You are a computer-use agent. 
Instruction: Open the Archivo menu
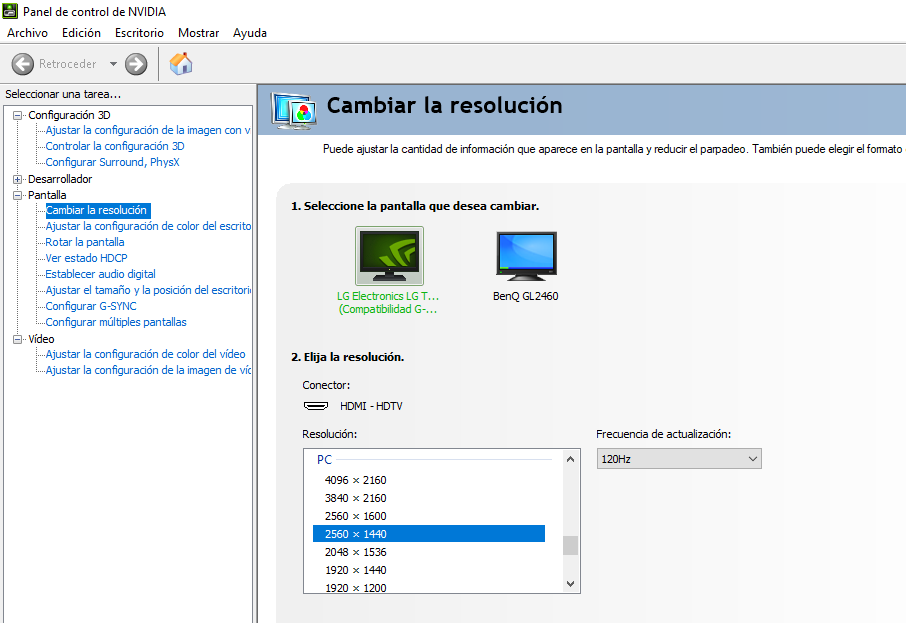pyautogui.click(x=27, y=33)
